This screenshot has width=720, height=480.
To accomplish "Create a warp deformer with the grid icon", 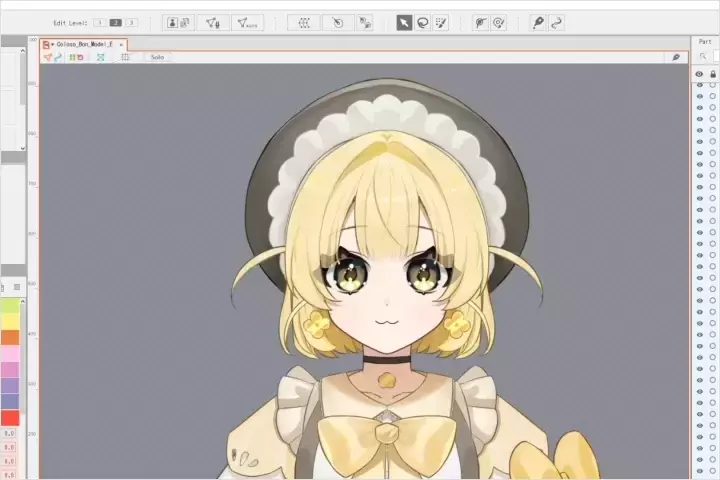I will click(304, 23).
